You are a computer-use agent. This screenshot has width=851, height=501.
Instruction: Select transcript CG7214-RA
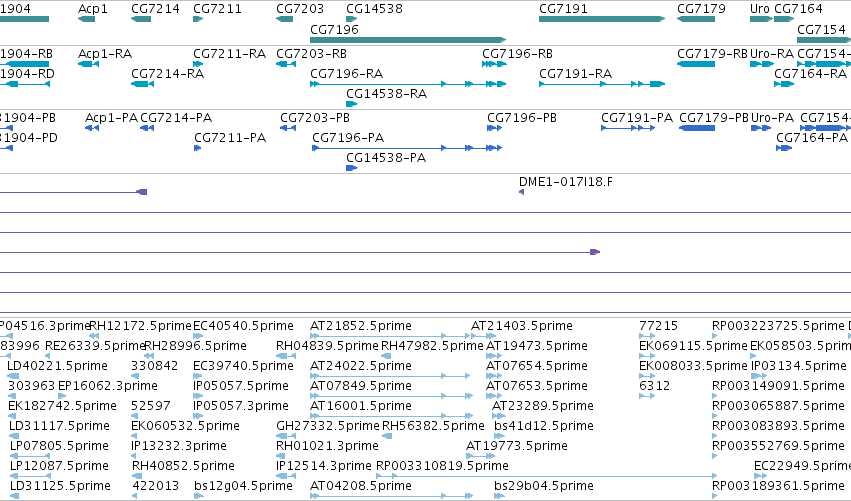click(x=168, y=74)
